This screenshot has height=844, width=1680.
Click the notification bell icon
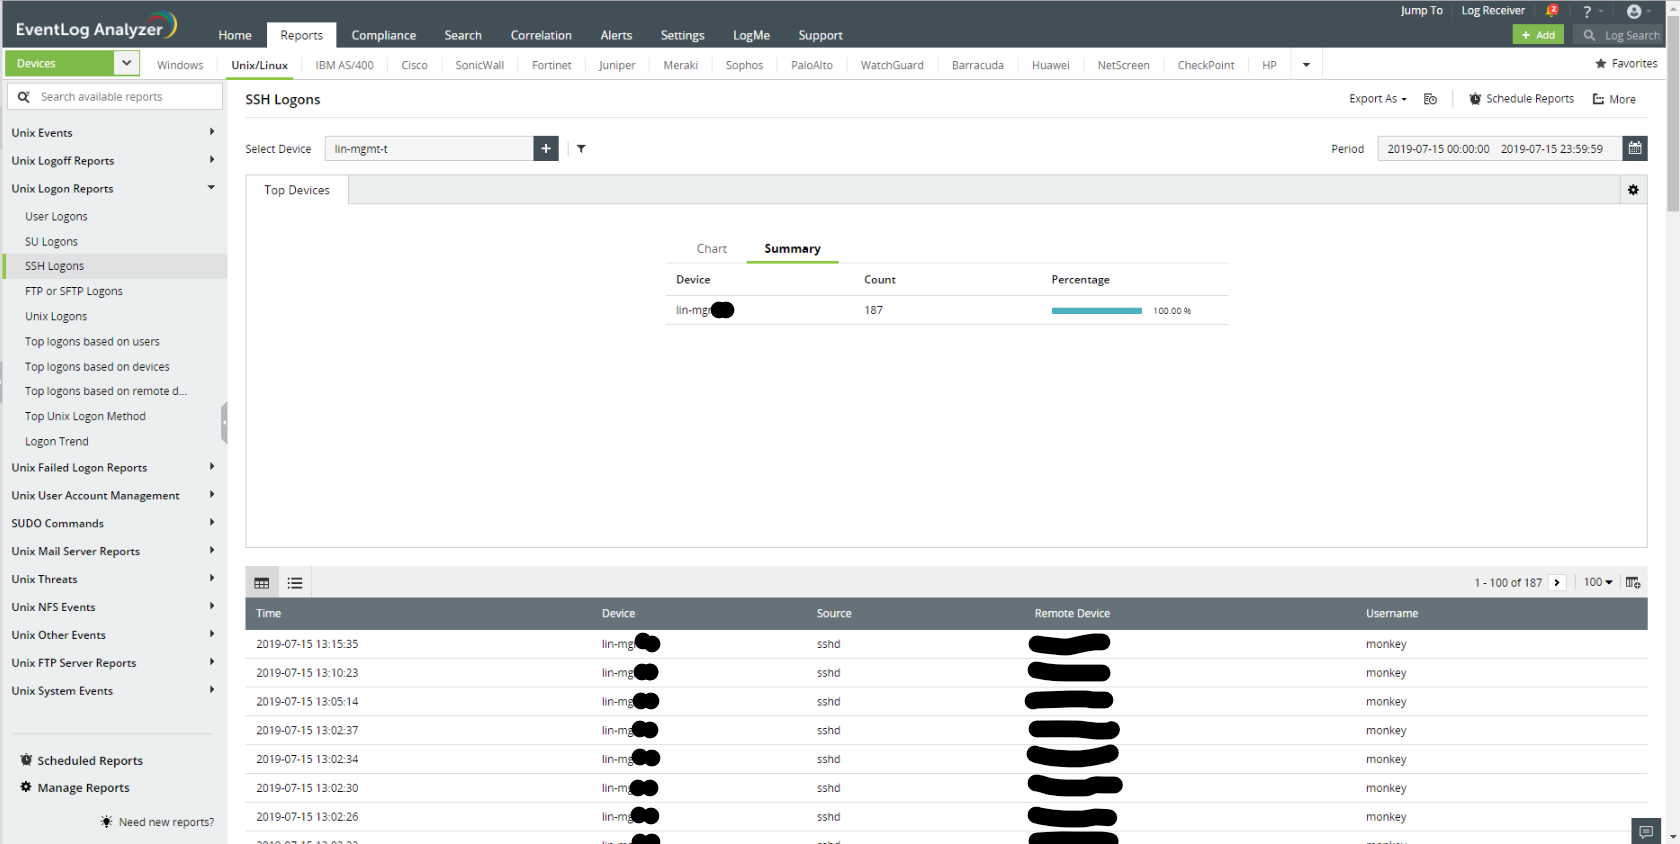click(x=1552, y=11)
